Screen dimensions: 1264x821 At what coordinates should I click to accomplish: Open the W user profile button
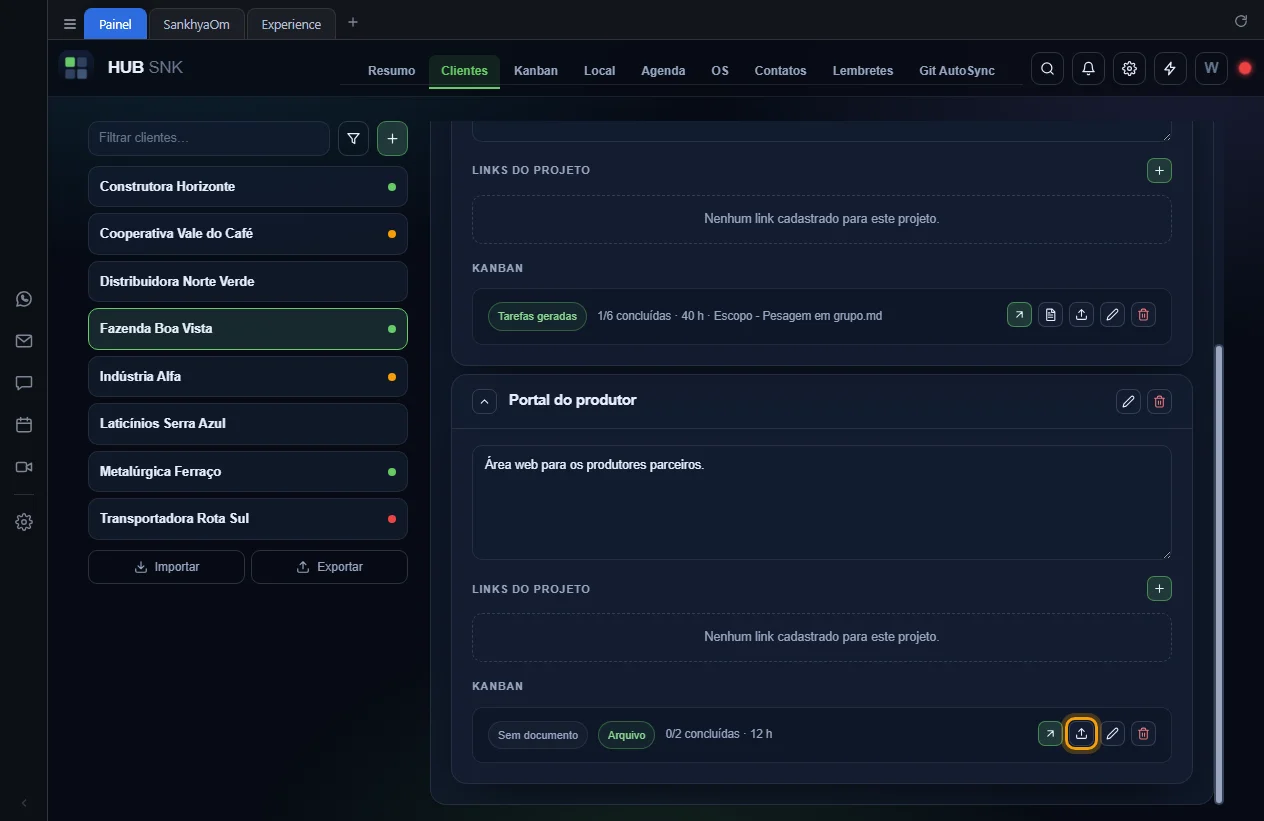tap(1211, 69)
